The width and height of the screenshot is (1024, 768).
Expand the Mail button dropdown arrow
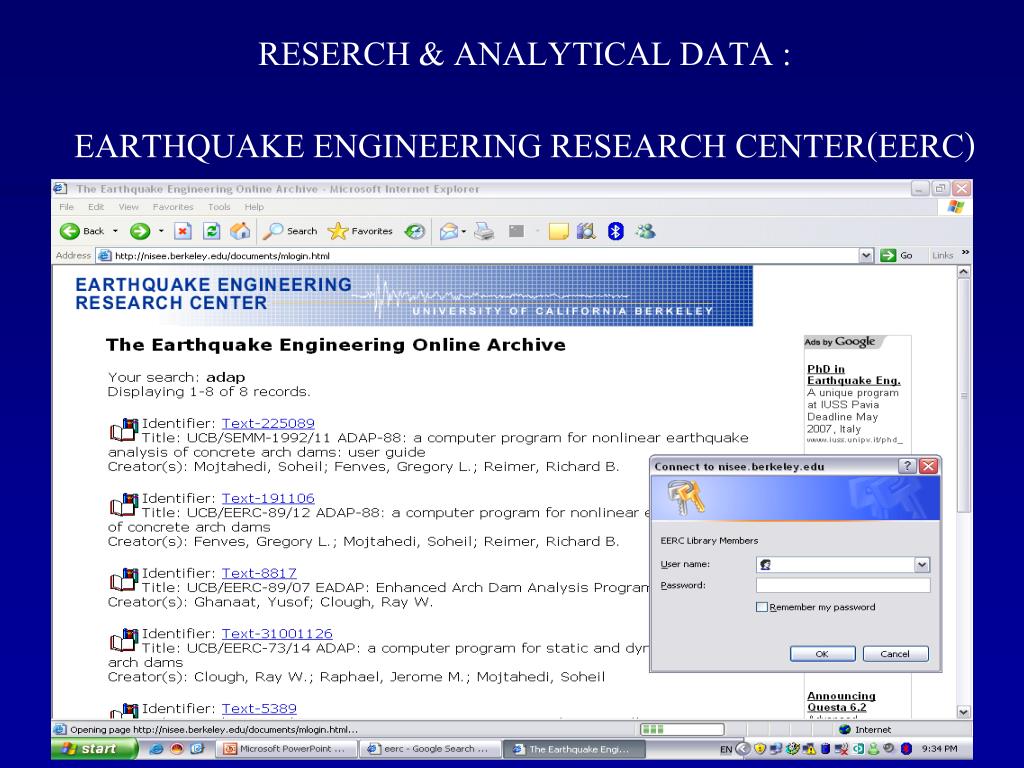(x=464, y=231)
